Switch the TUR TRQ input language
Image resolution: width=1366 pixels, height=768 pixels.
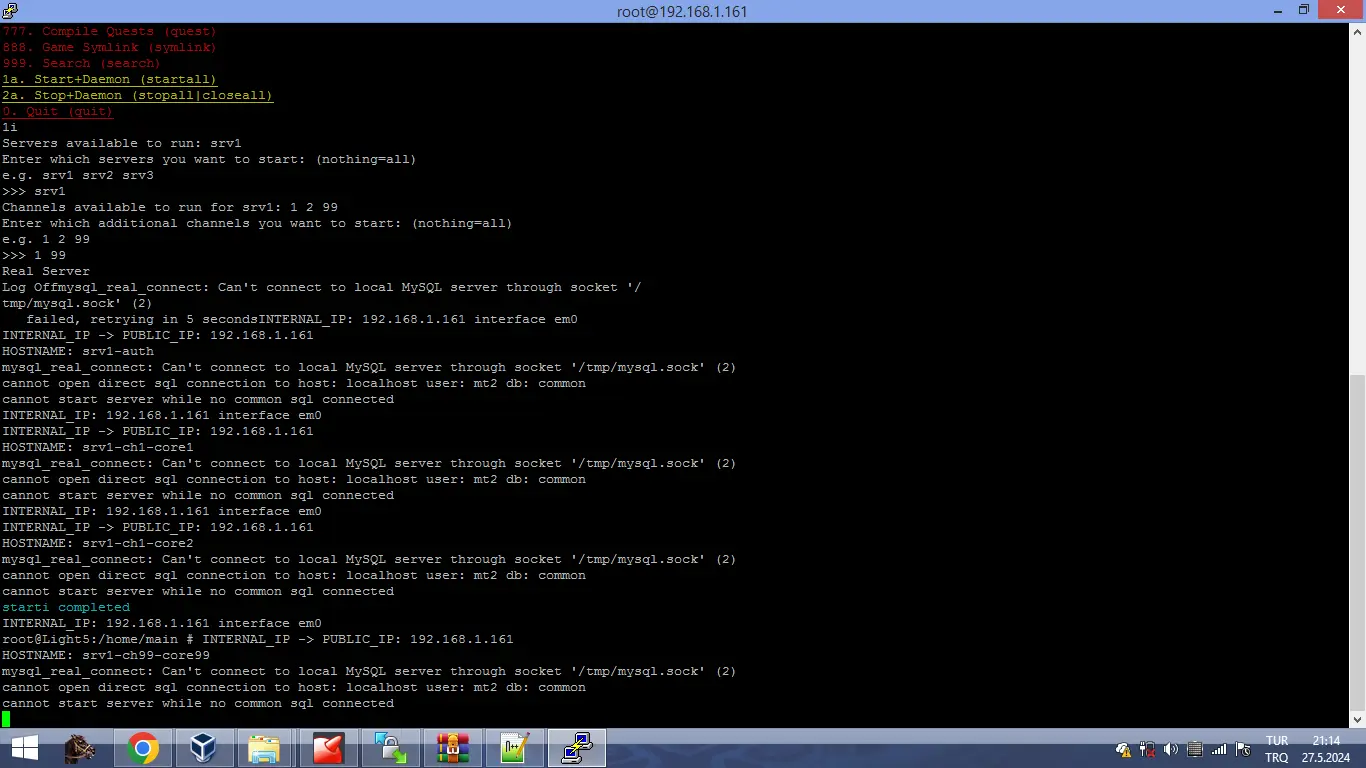coord(1277,749)
